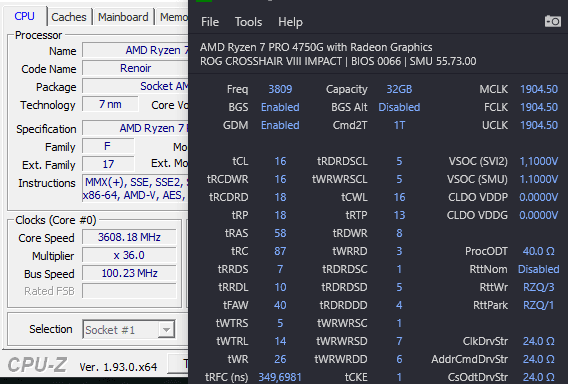Click the Core Speed value 3608.18 MHz
Image resolution: width=568 pixels, height=384 pixels.
pos(129,237)
